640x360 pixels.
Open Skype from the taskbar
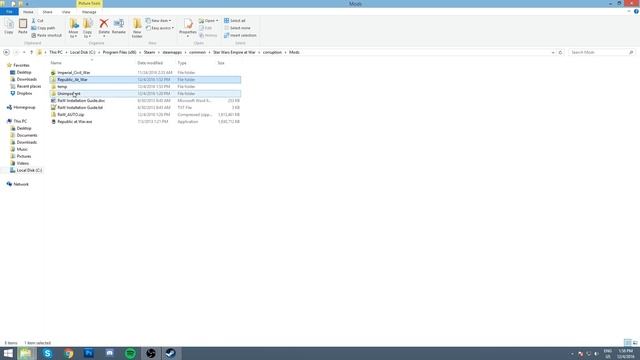[47, 353]
